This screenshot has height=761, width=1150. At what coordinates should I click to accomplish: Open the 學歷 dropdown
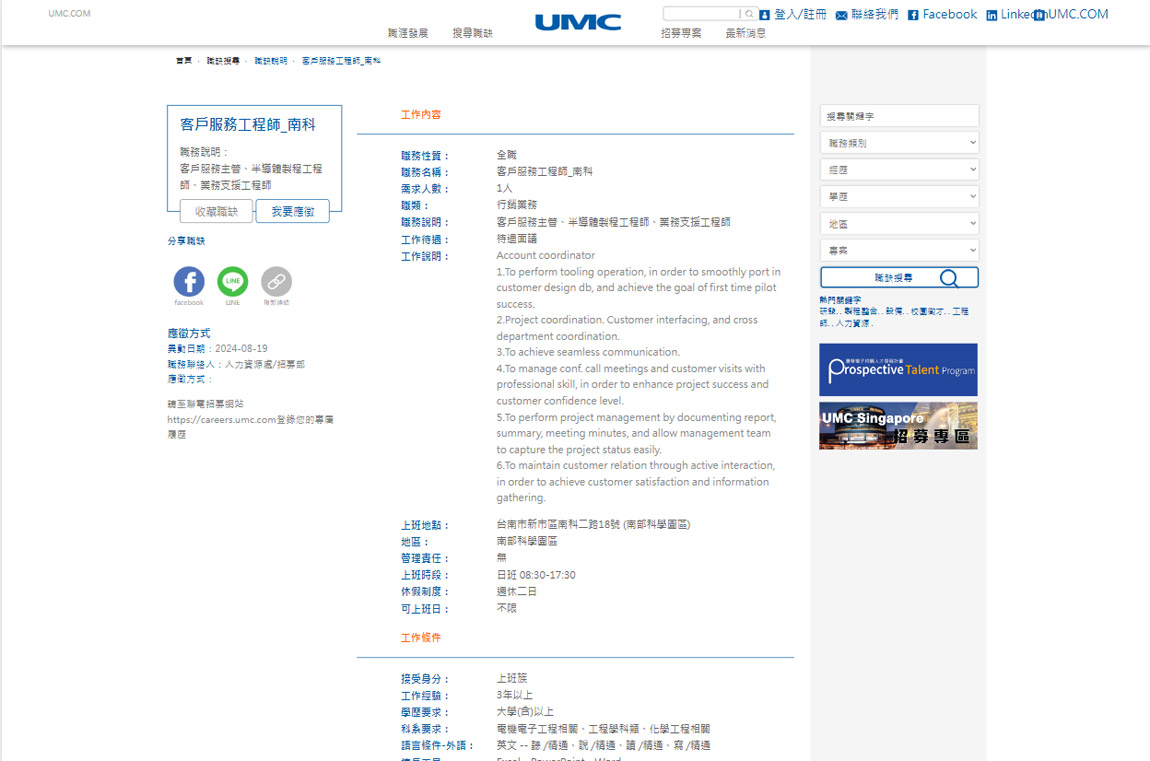pos(898,197)
